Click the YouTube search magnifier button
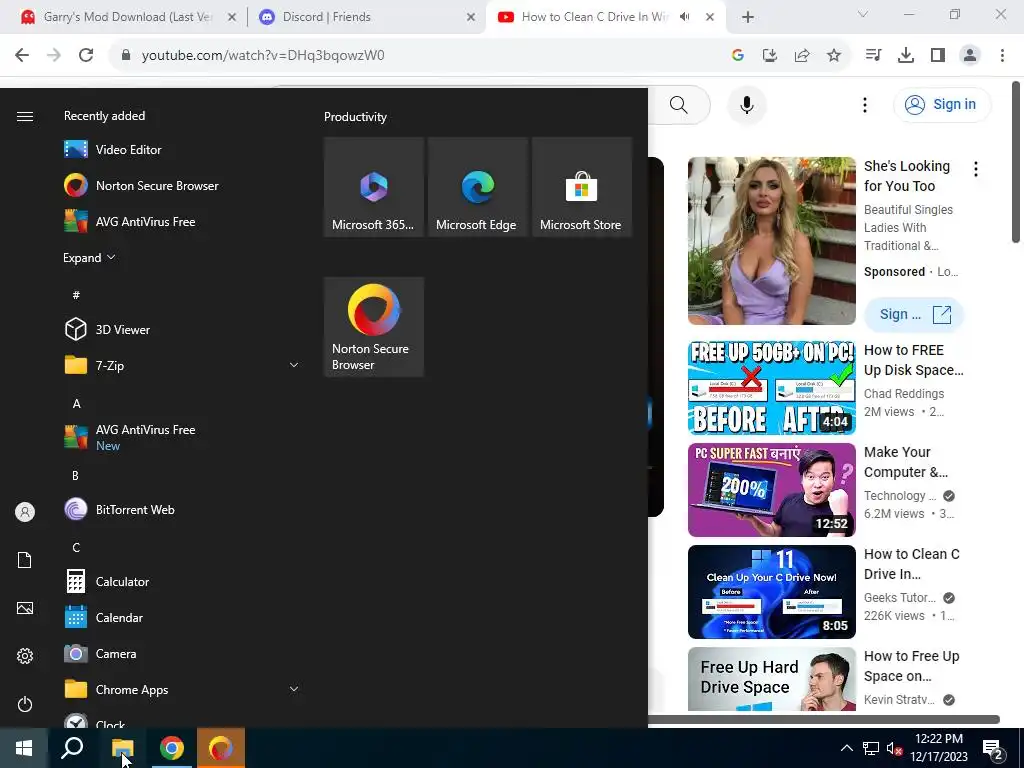1024x768 pixels. [679, 104]
